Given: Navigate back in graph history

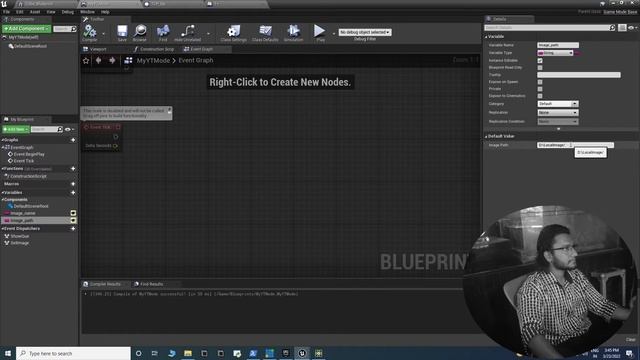Looking at the screenshot, I should (x=98, y=60).
